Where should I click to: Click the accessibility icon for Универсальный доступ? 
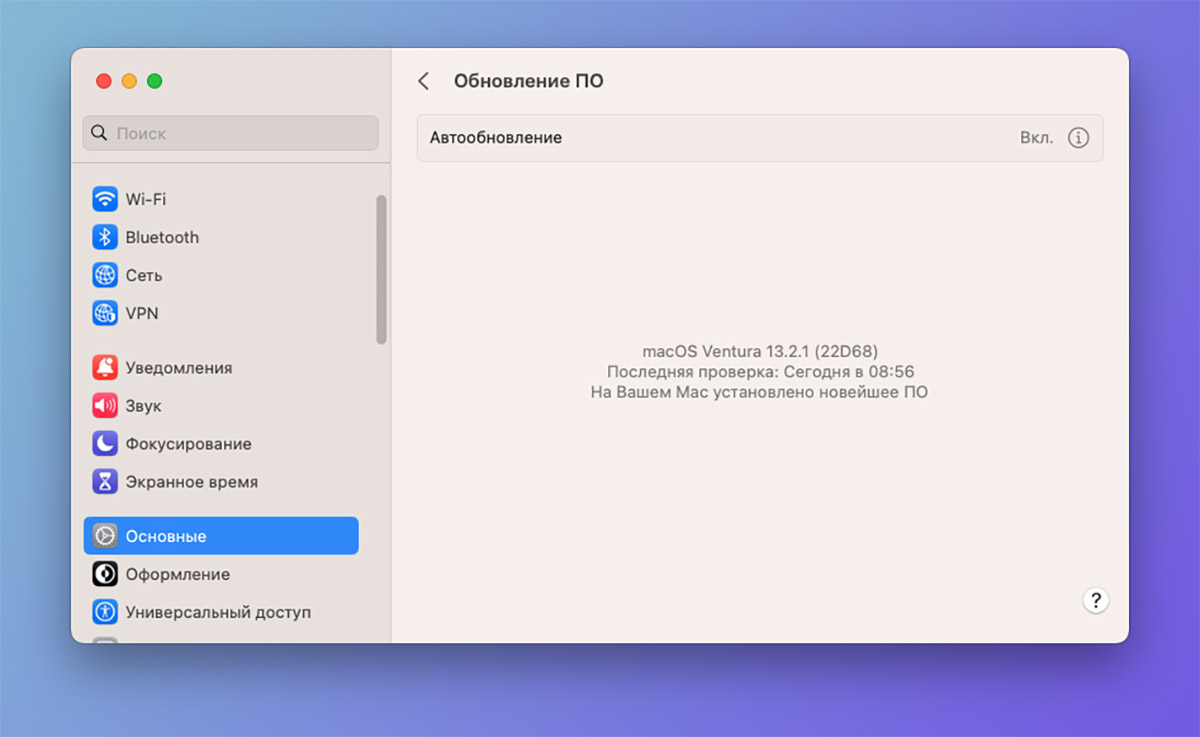105,612
